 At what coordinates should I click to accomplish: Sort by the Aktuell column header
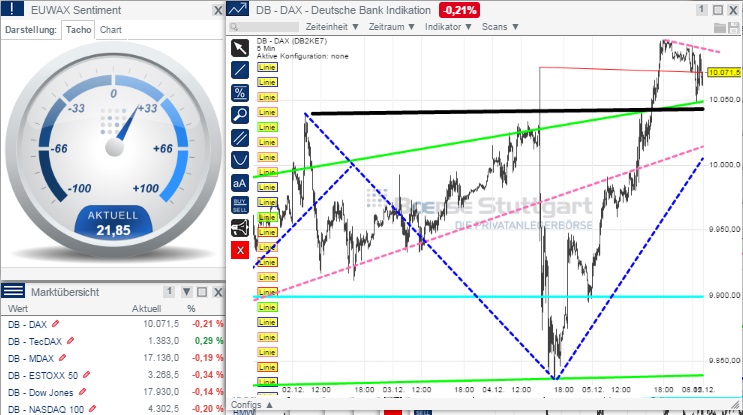click(x=146, y=308)
